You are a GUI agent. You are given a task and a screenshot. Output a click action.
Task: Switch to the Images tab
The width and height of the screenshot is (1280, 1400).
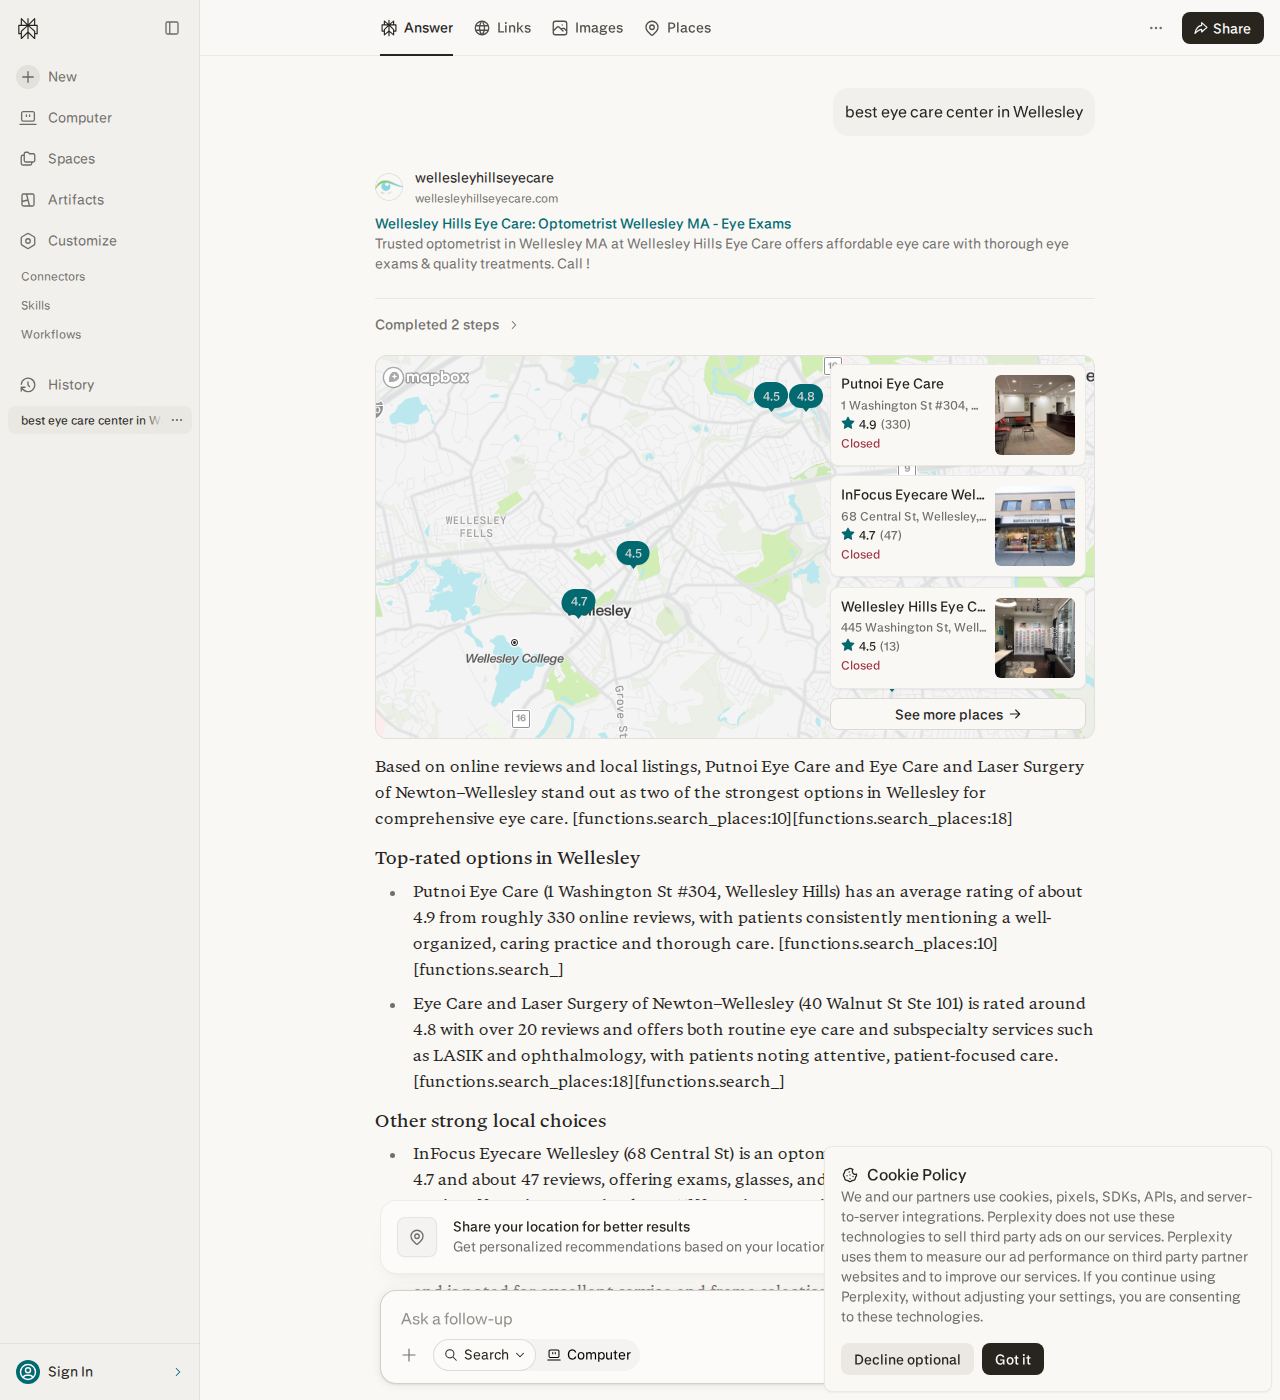tap(588, 28)
